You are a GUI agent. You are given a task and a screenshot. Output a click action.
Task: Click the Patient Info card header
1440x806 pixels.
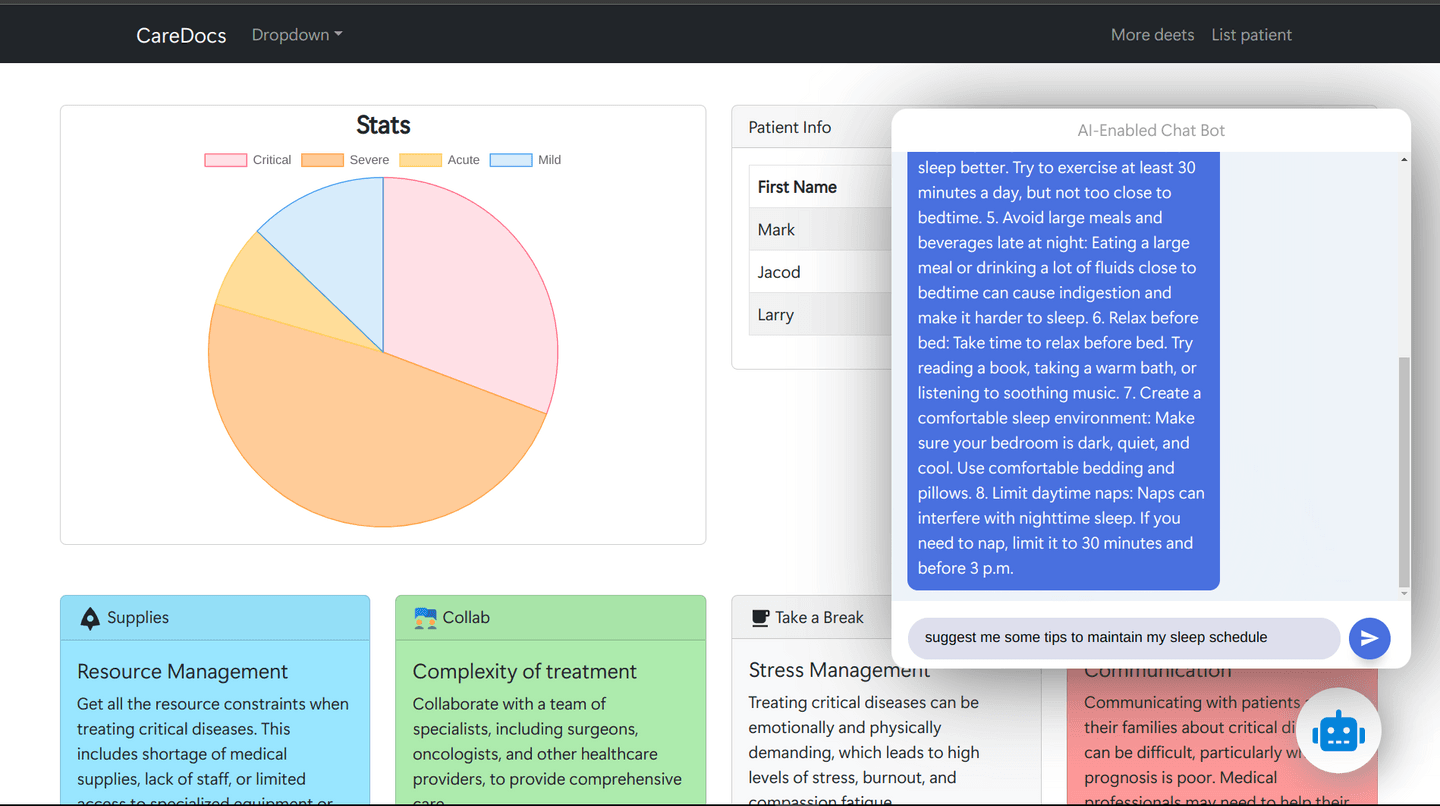(x=811, y=127)
